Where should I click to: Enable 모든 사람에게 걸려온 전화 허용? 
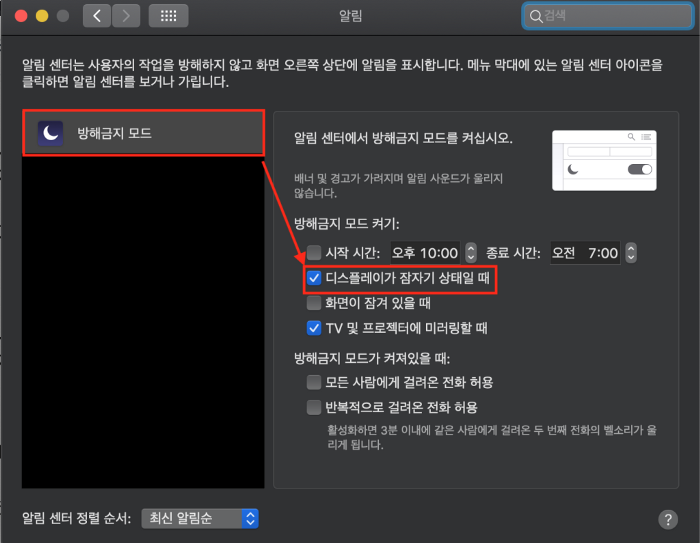point(314,382)
